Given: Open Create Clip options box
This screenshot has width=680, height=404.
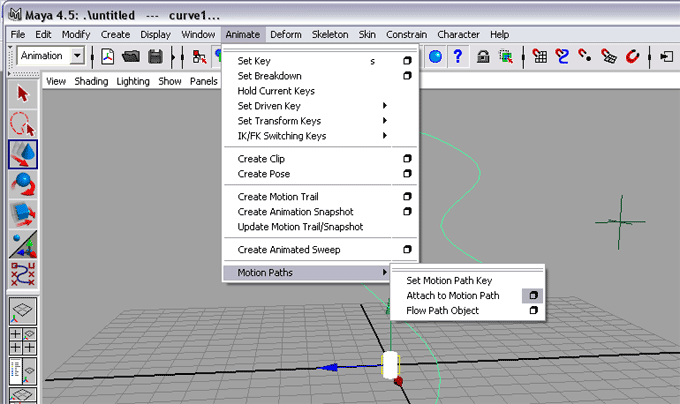Looking at the screenshot, I should pos(407,159).
